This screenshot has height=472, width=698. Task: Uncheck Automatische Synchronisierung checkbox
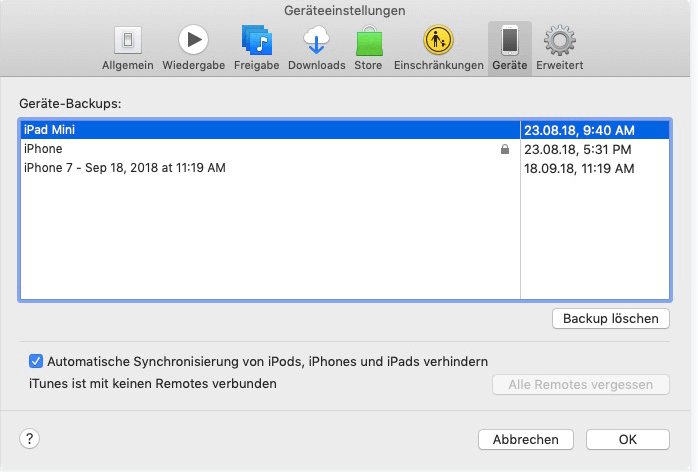[36, 361]
